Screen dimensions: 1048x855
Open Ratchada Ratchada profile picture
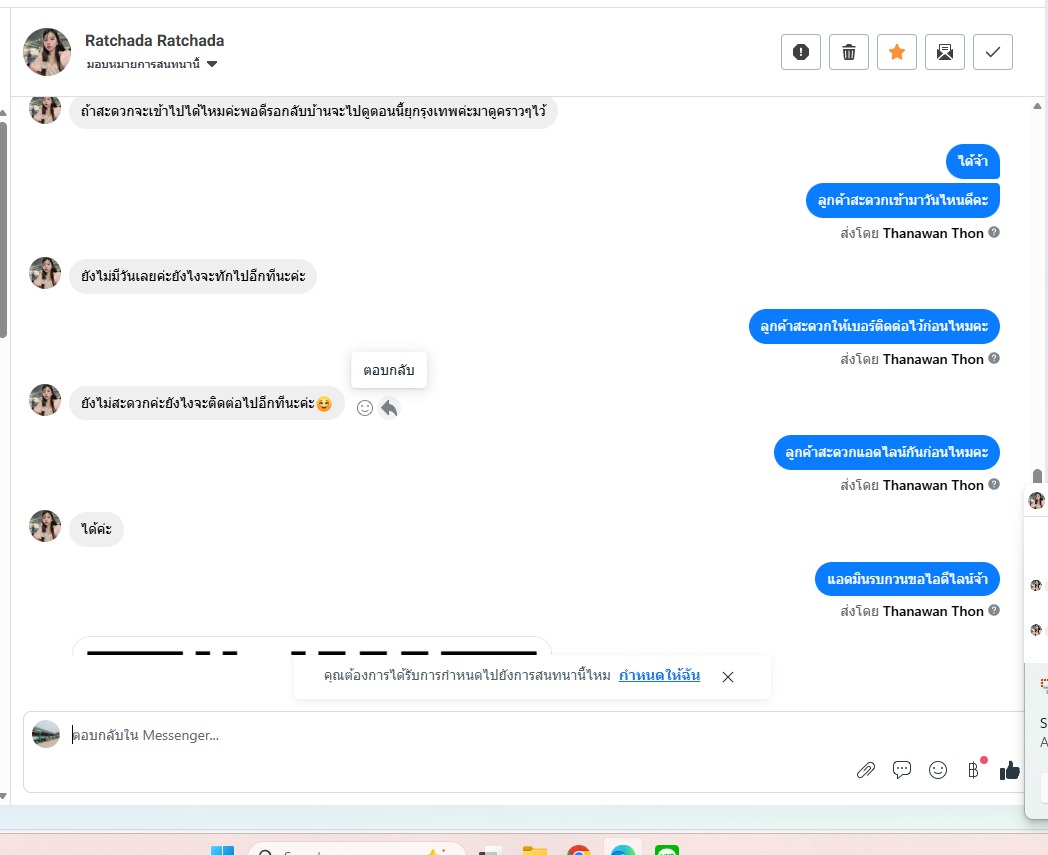tap(47, 51)
